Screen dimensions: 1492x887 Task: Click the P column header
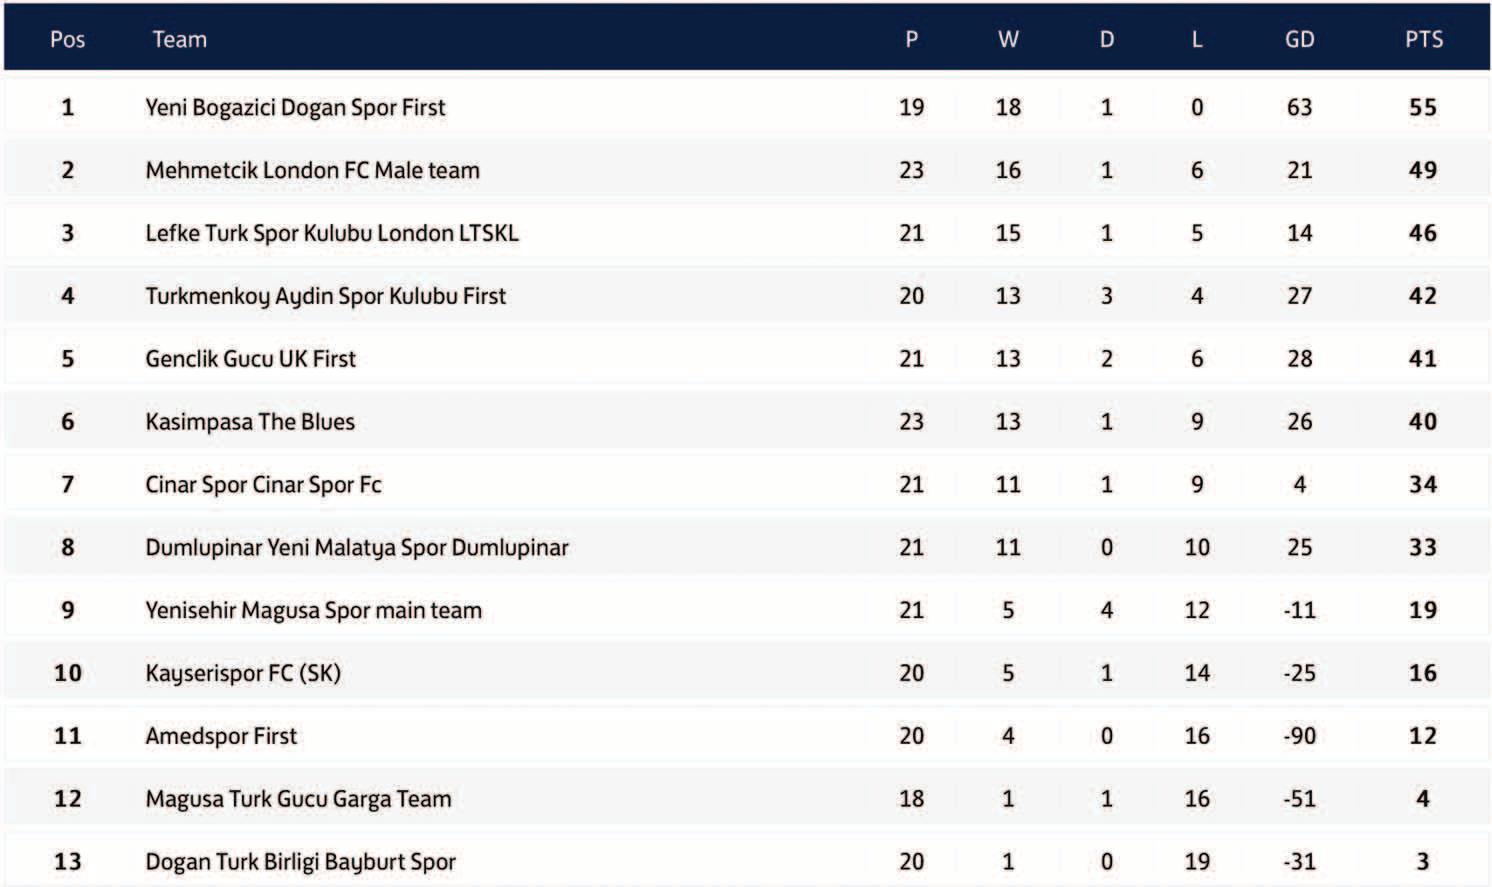pos(911,40)
